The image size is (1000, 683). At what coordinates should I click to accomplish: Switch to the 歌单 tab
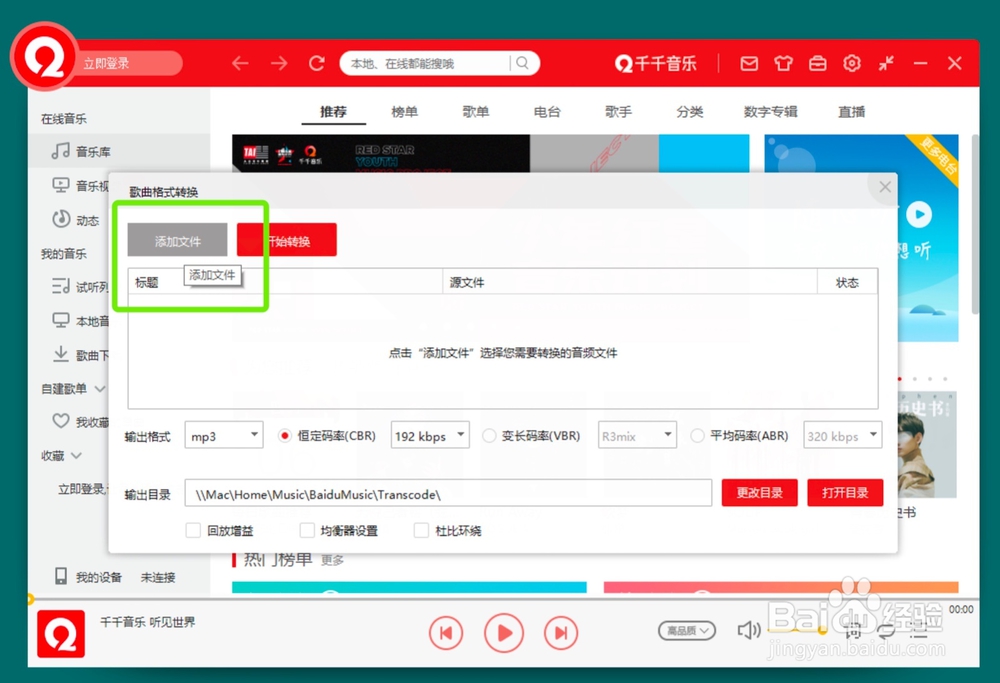(476, 112)
